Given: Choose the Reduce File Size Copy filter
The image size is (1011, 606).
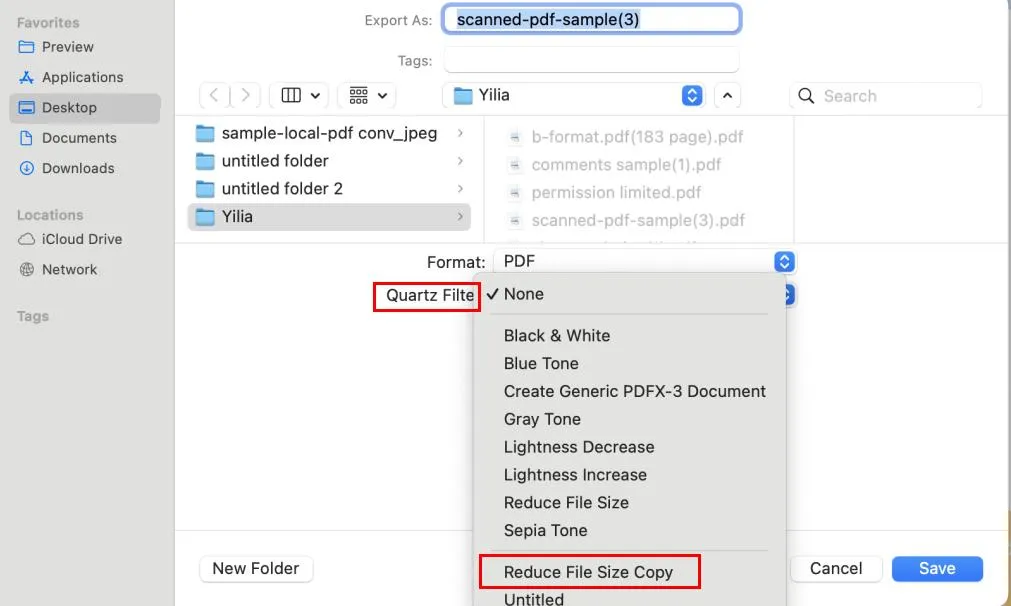Looking at the screenshot, I should [x=588, y=572].
